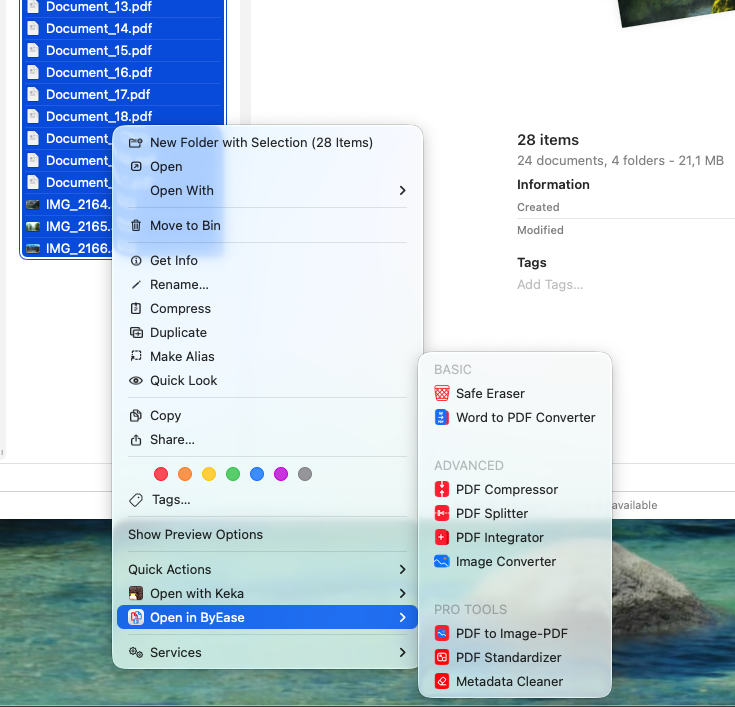
Task: Expand the Open With submenu arrow
Action: pyautogui.click(x=402, y=190)
